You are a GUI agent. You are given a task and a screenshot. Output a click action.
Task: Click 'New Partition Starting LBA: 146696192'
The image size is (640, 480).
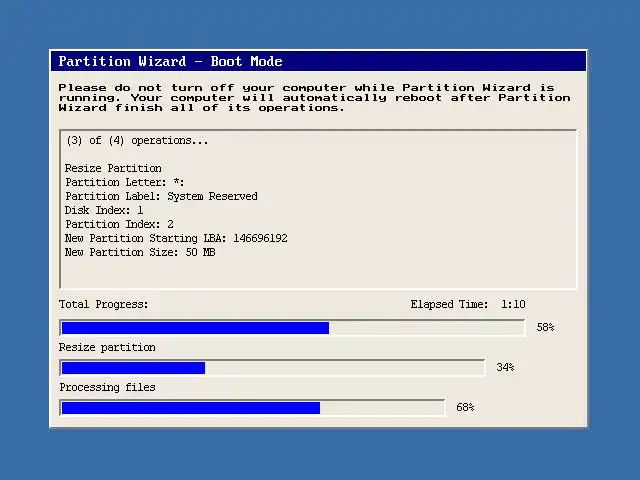pyautogui.click(x=176, y=238)
